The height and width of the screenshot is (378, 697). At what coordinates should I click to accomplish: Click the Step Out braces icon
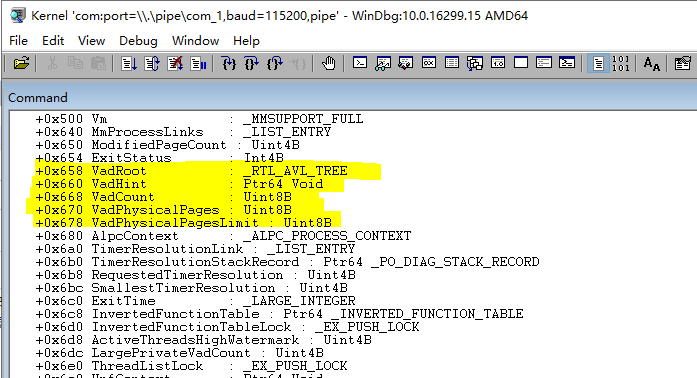[x=275, y=64]
